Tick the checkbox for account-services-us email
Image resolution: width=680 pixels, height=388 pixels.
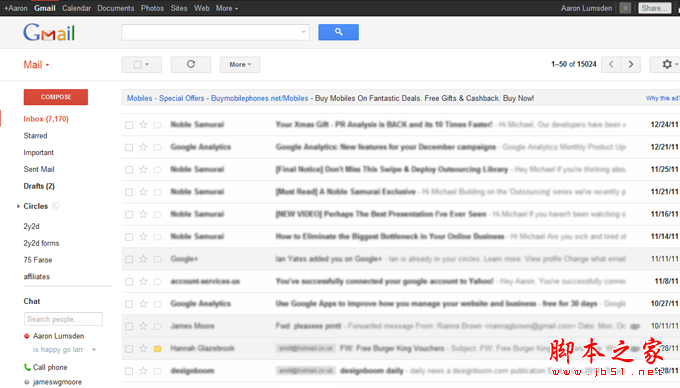(x=129, y=282)
